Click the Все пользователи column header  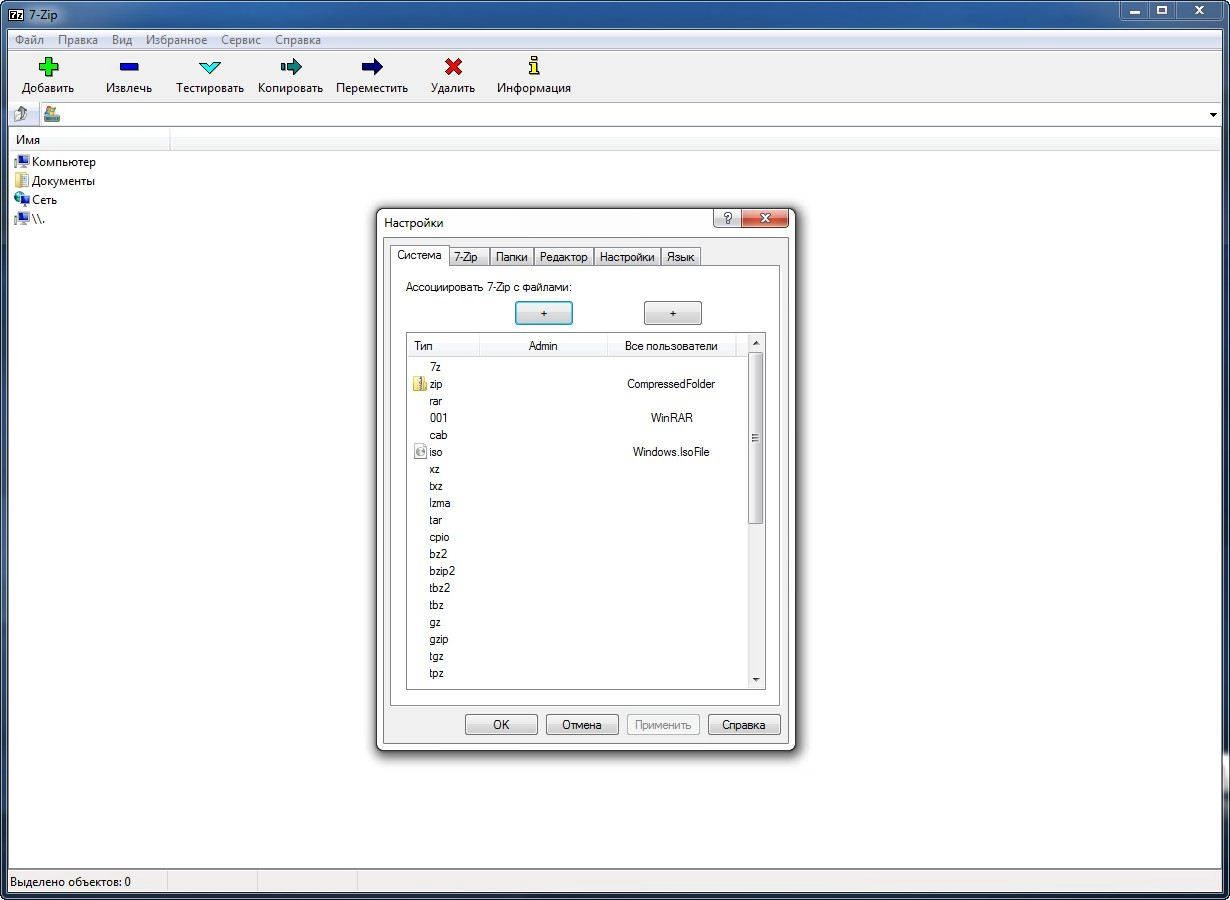671,346
